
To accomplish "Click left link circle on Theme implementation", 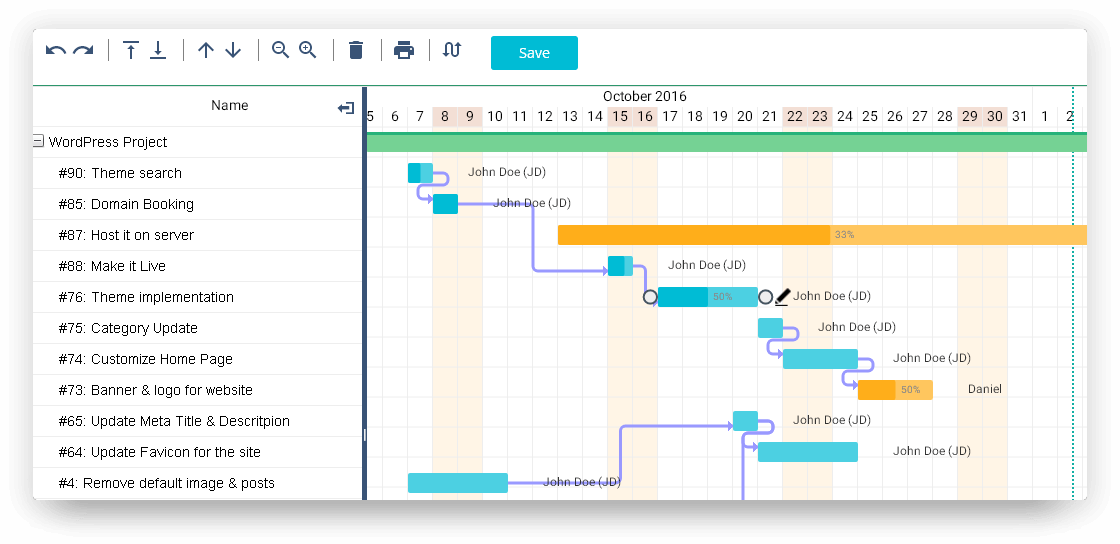I will coord(650,297).
